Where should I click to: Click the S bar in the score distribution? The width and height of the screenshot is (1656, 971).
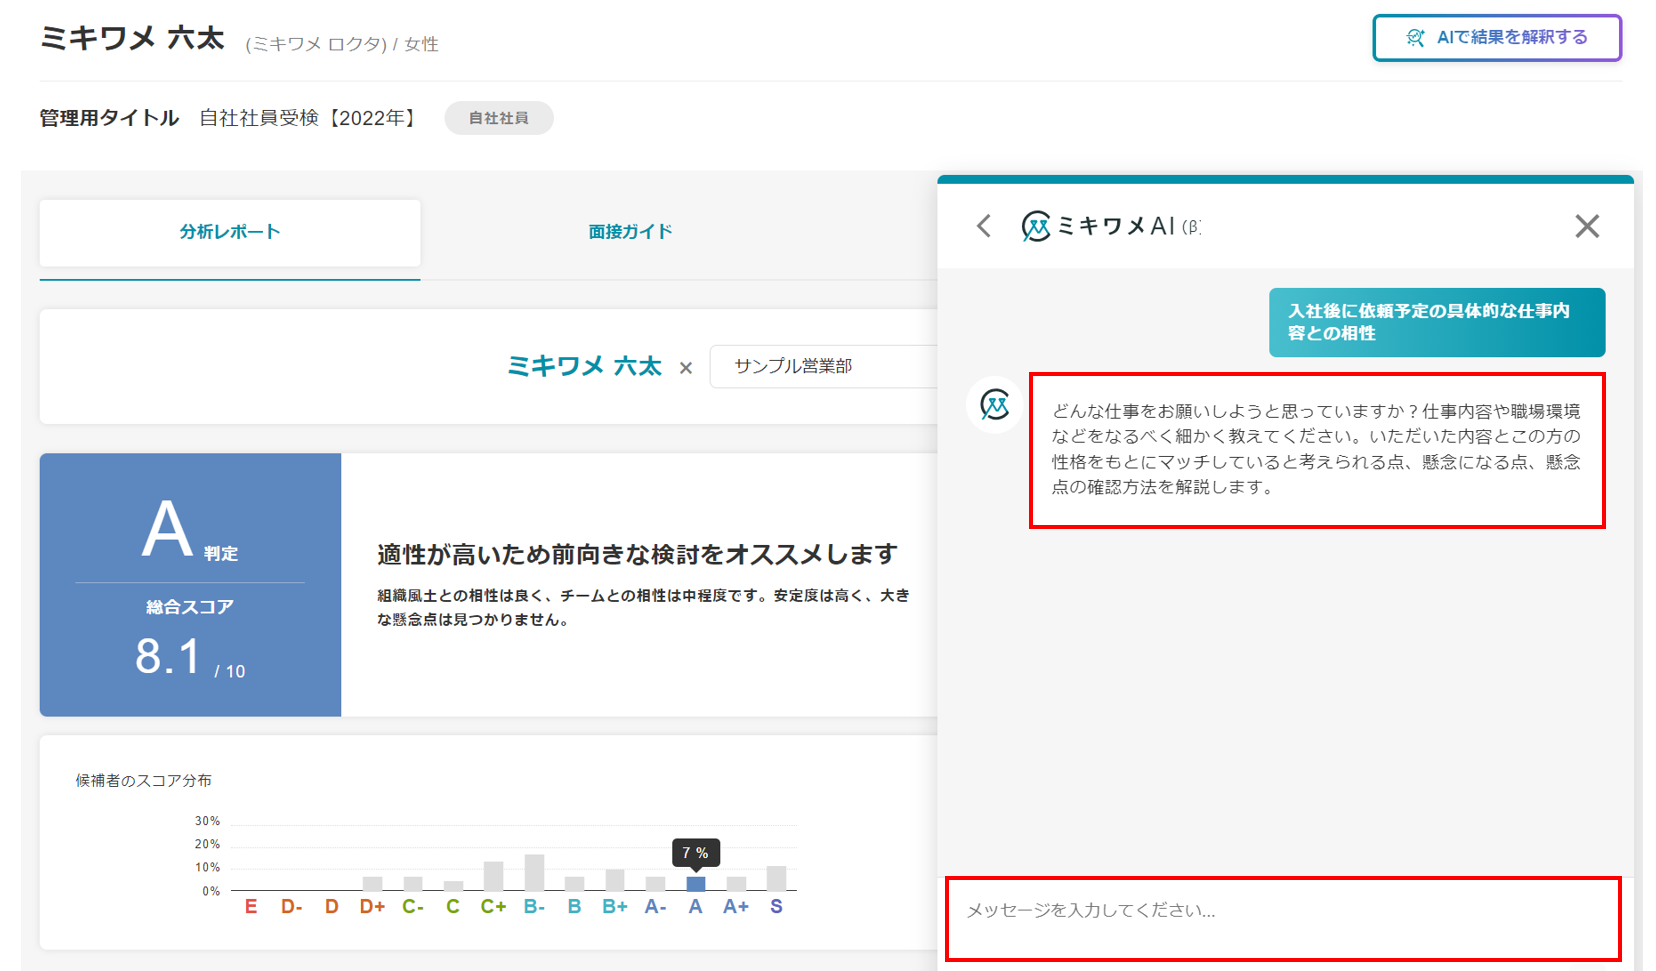[776, 878]
